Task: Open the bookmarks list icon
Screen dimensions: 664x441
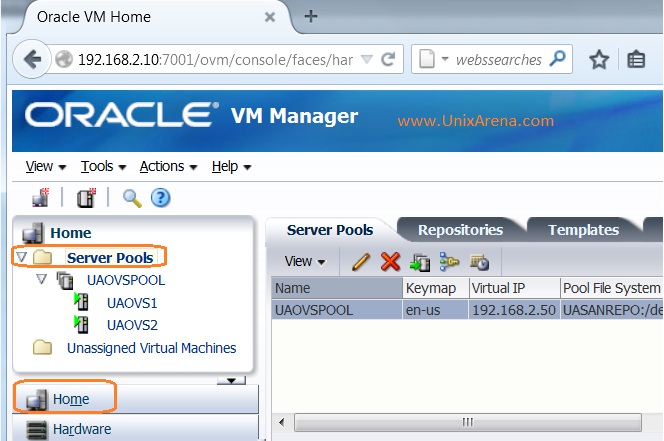Action: [x=636, y=59]
